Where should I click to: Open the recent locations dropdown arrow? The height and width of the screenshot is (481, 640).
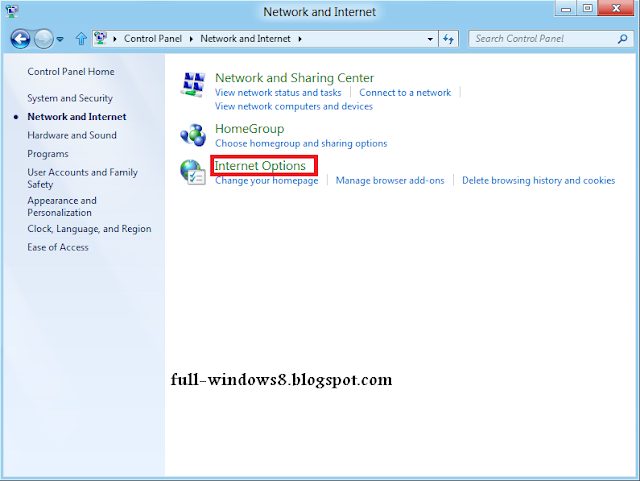60,39
